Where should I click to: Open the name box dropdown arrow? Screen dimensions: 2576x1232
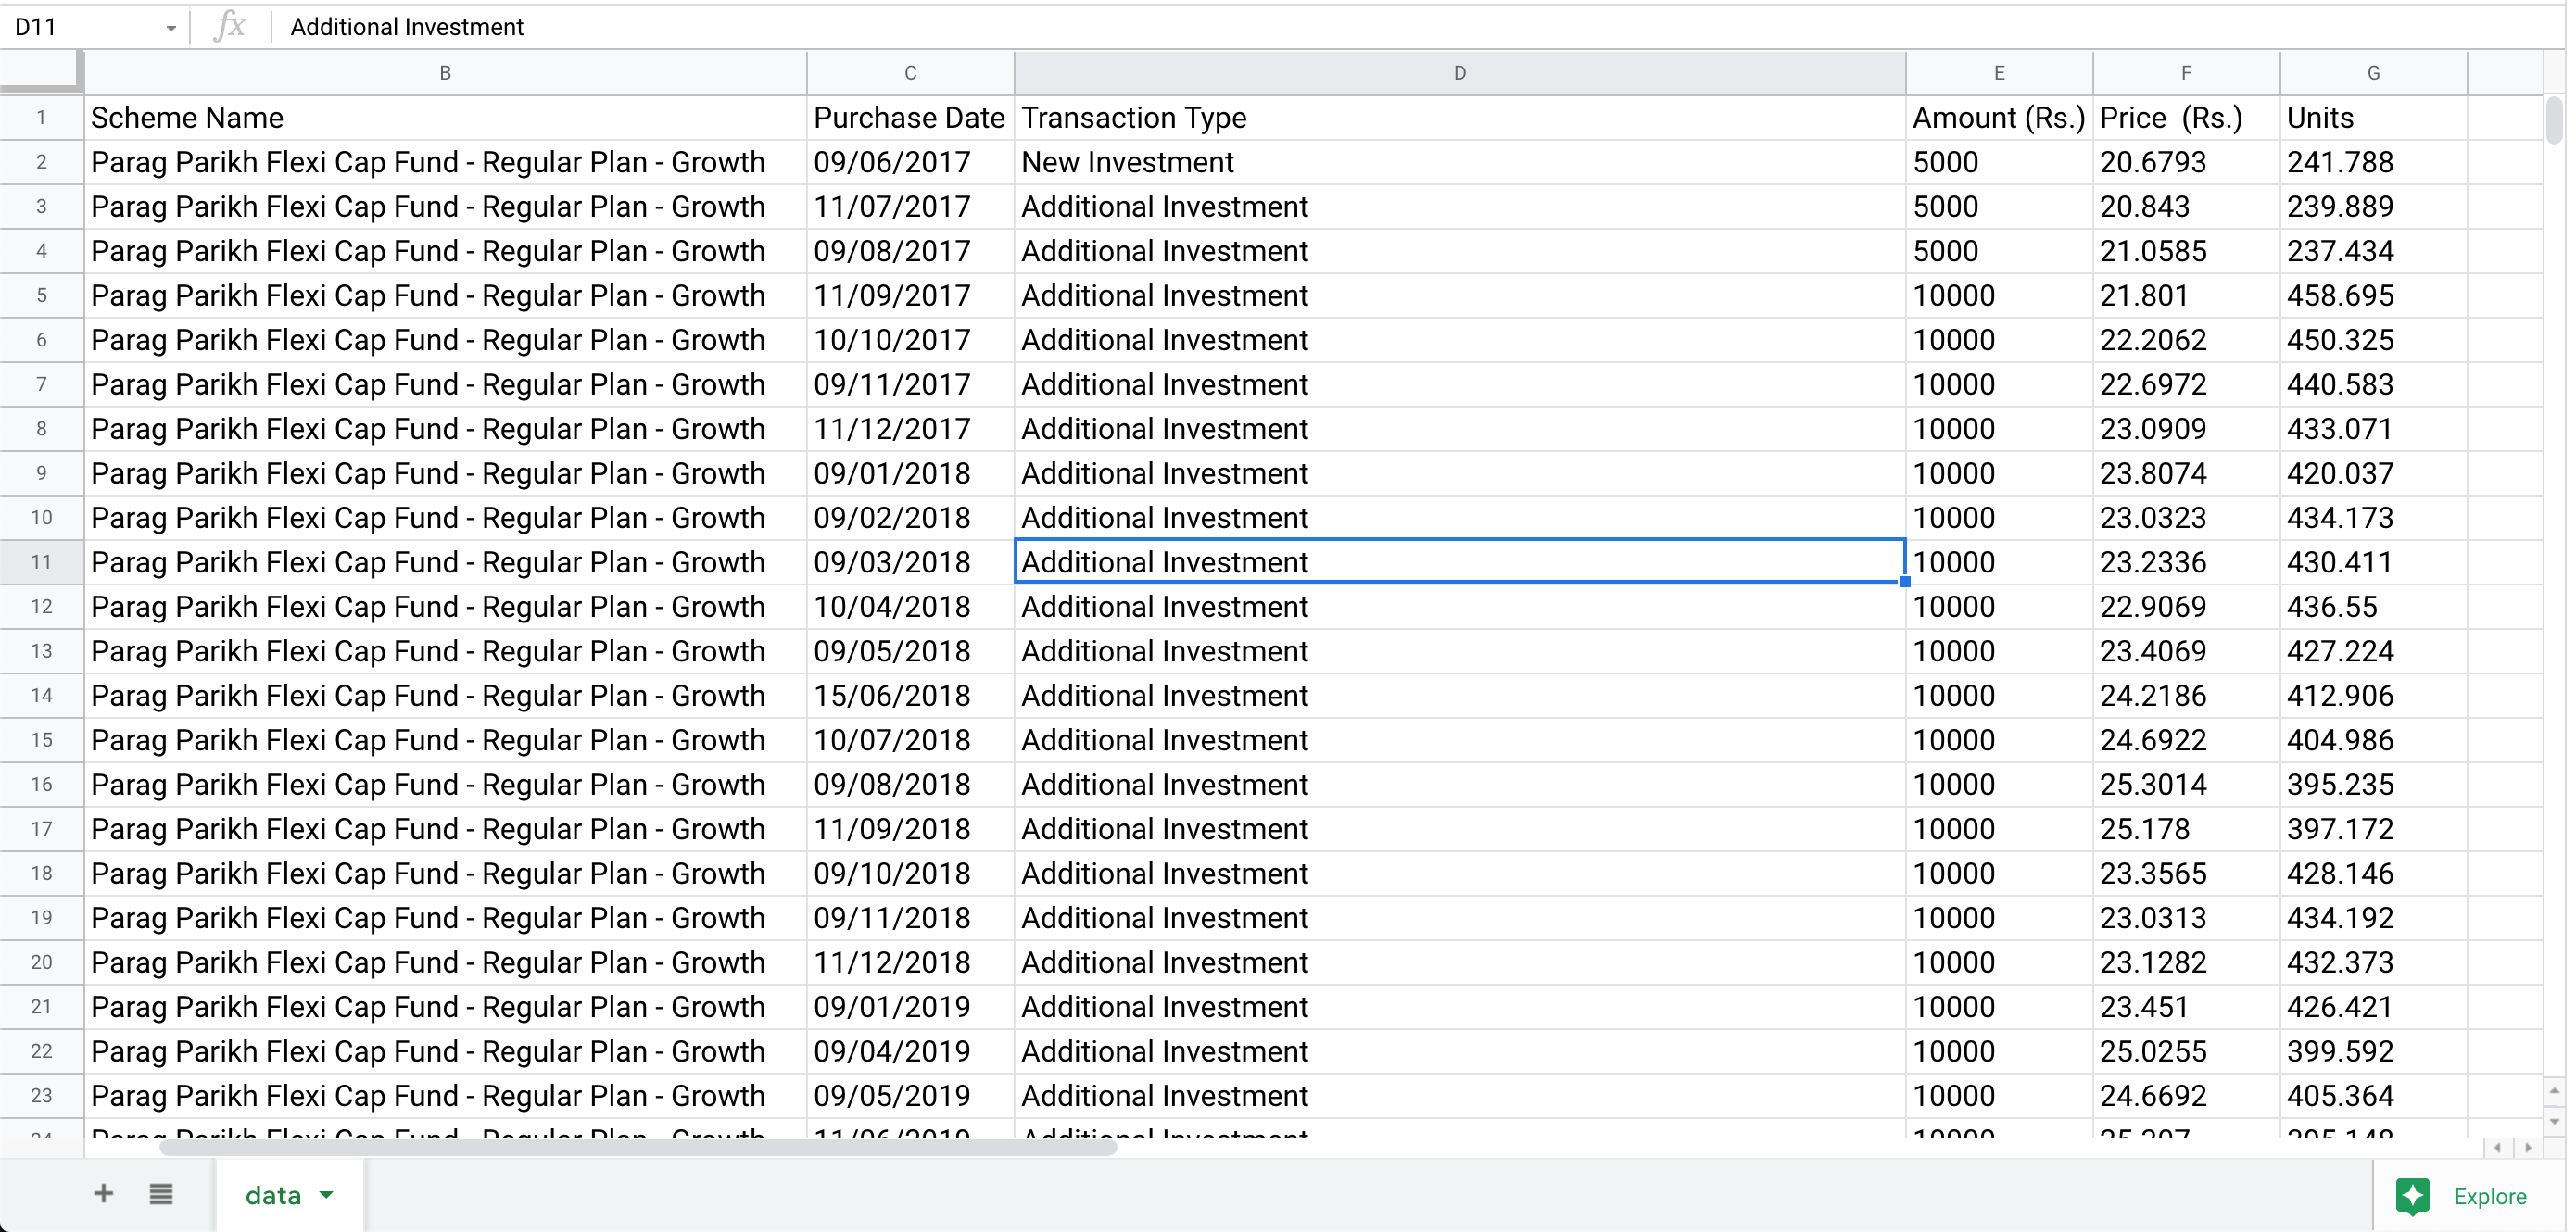171,28
